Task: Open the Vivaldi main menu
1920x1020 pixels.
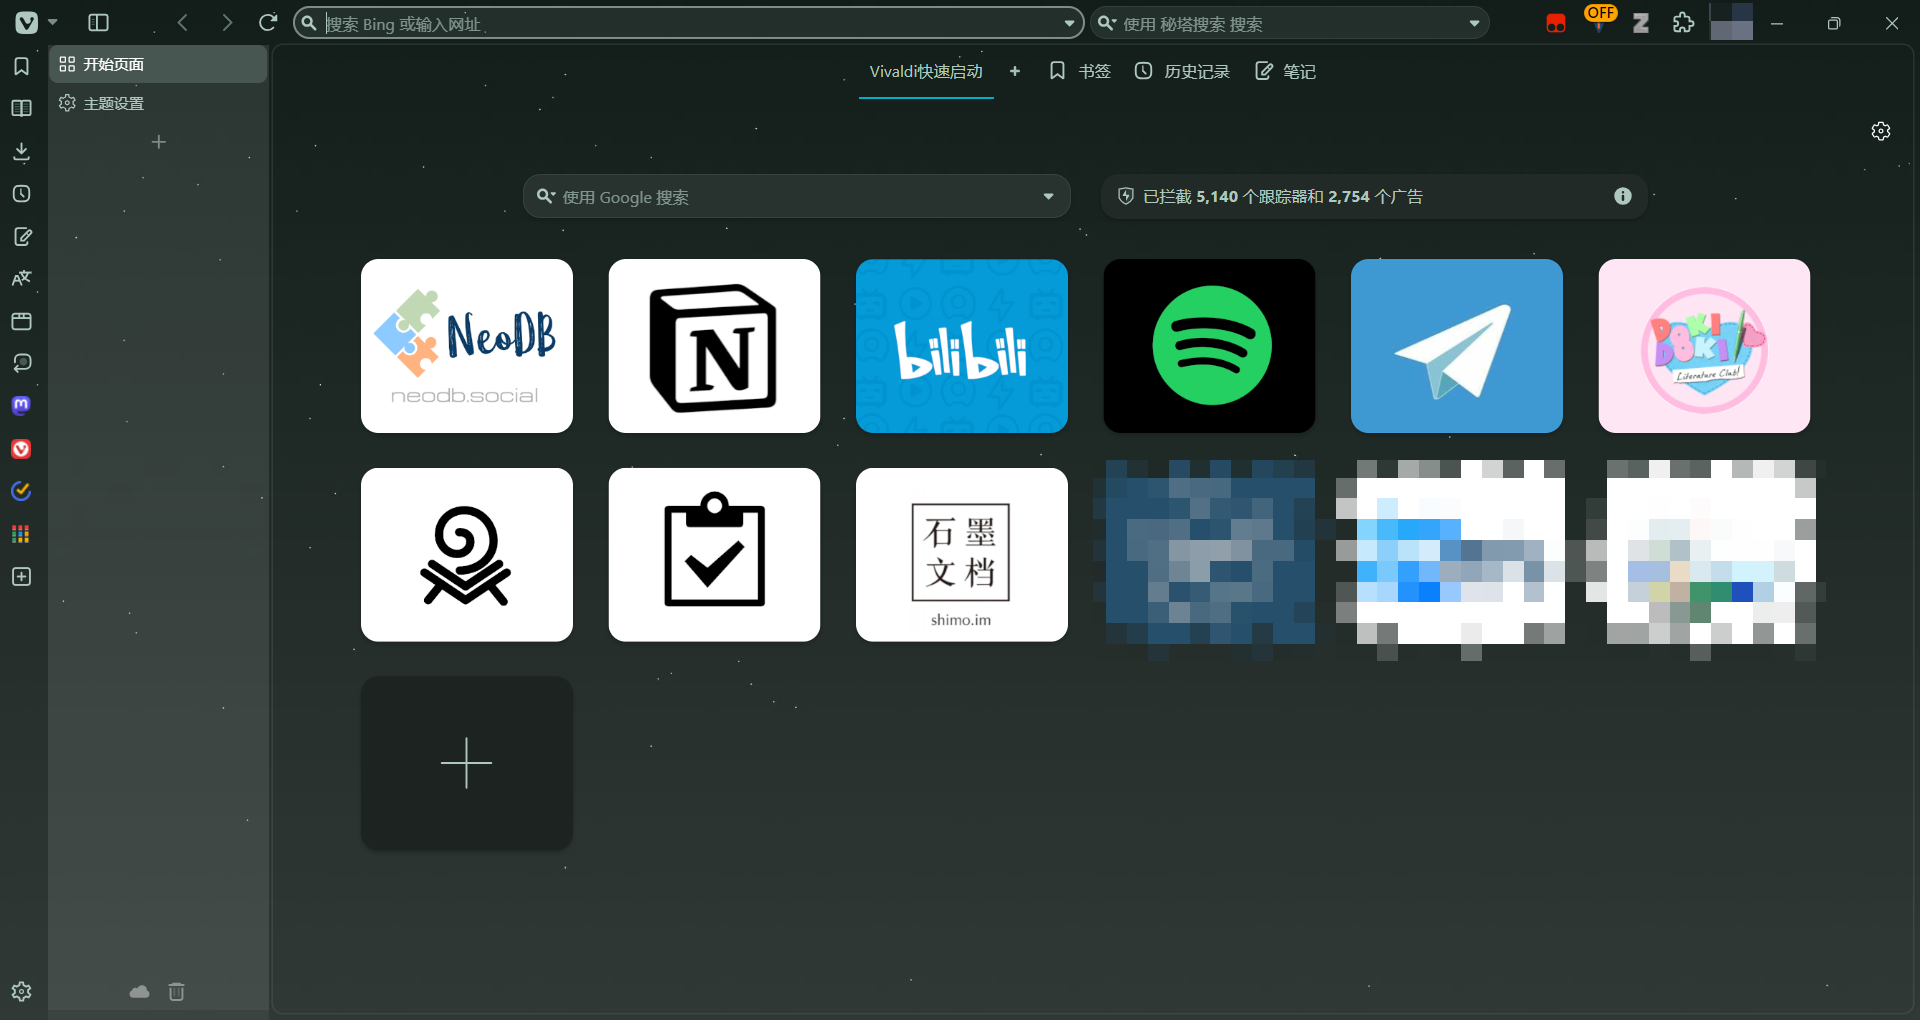Action: [x=27, y=22]
